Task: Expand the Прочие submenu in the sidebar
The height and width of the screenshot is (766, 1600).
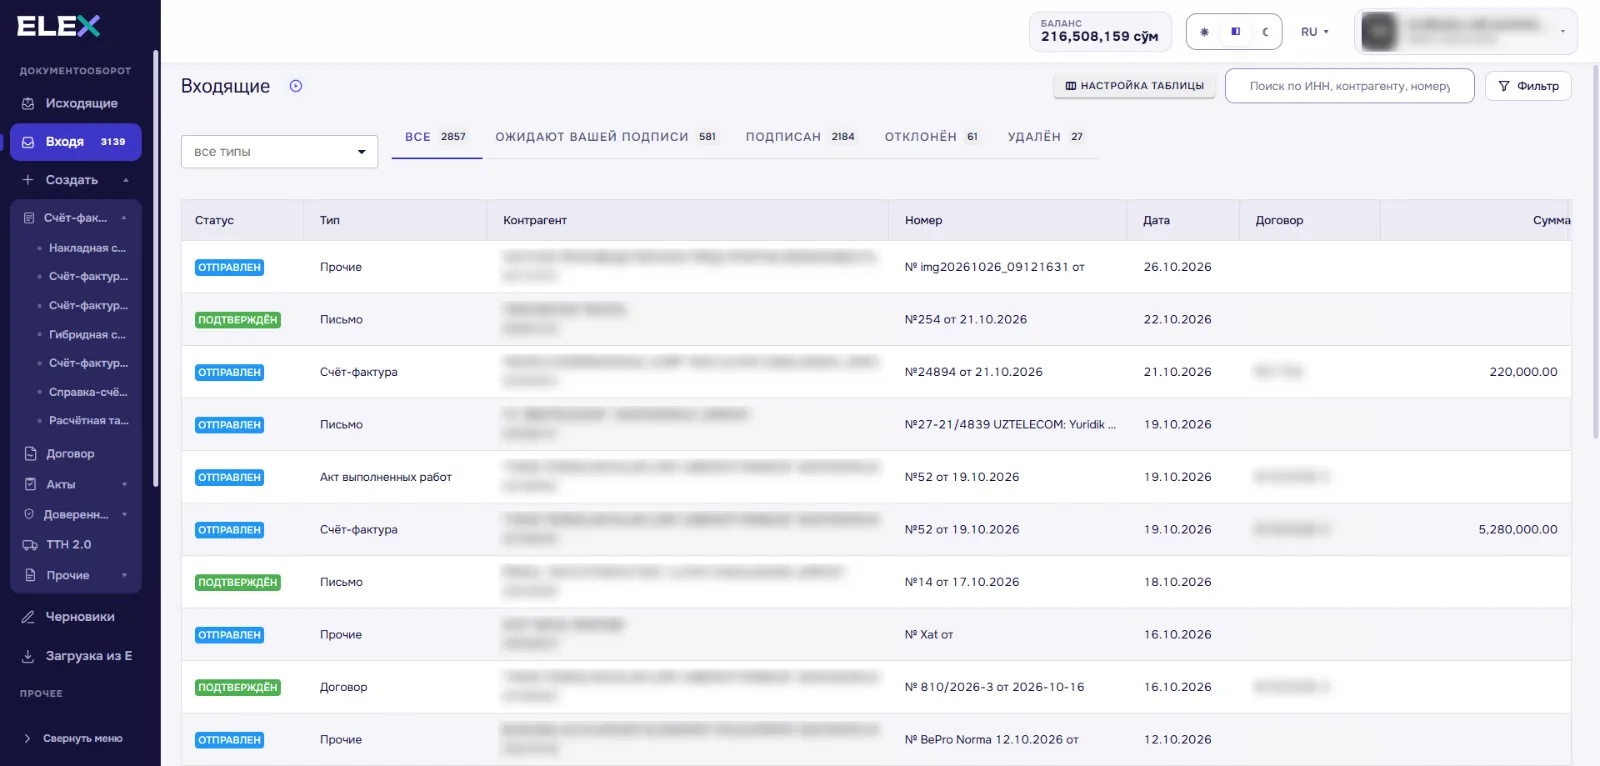Action: click(x=124, y=576)
